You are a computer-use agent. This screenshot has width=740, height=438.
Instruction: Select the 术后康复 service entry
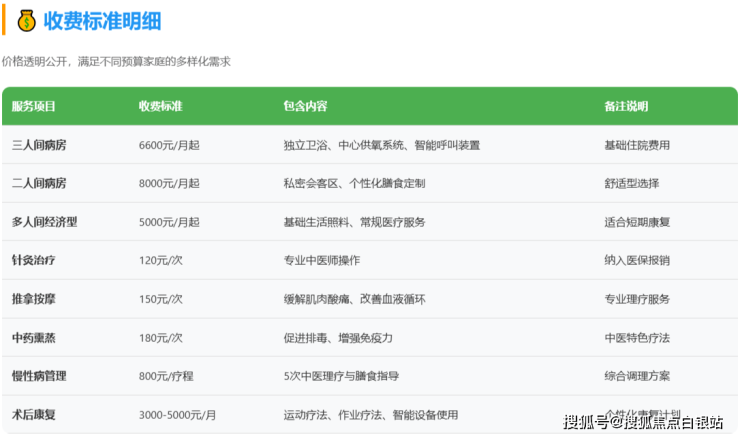click(34, 414)
